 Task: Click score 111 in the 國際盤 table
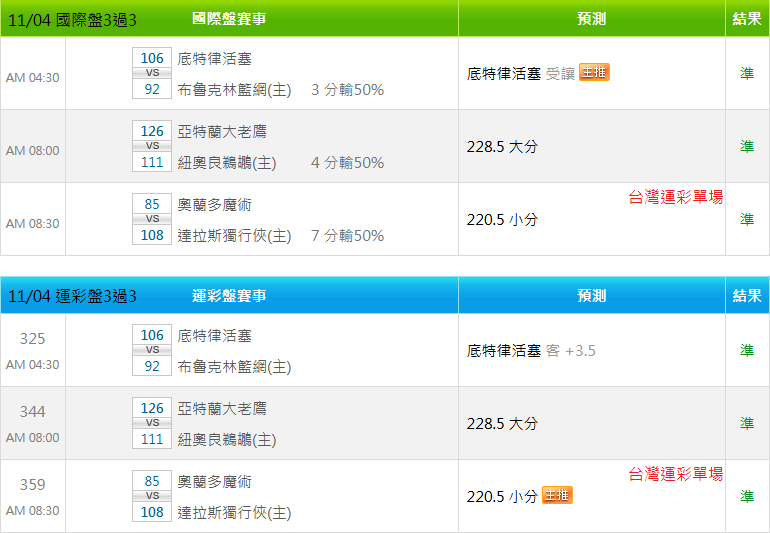pos(152,162)
